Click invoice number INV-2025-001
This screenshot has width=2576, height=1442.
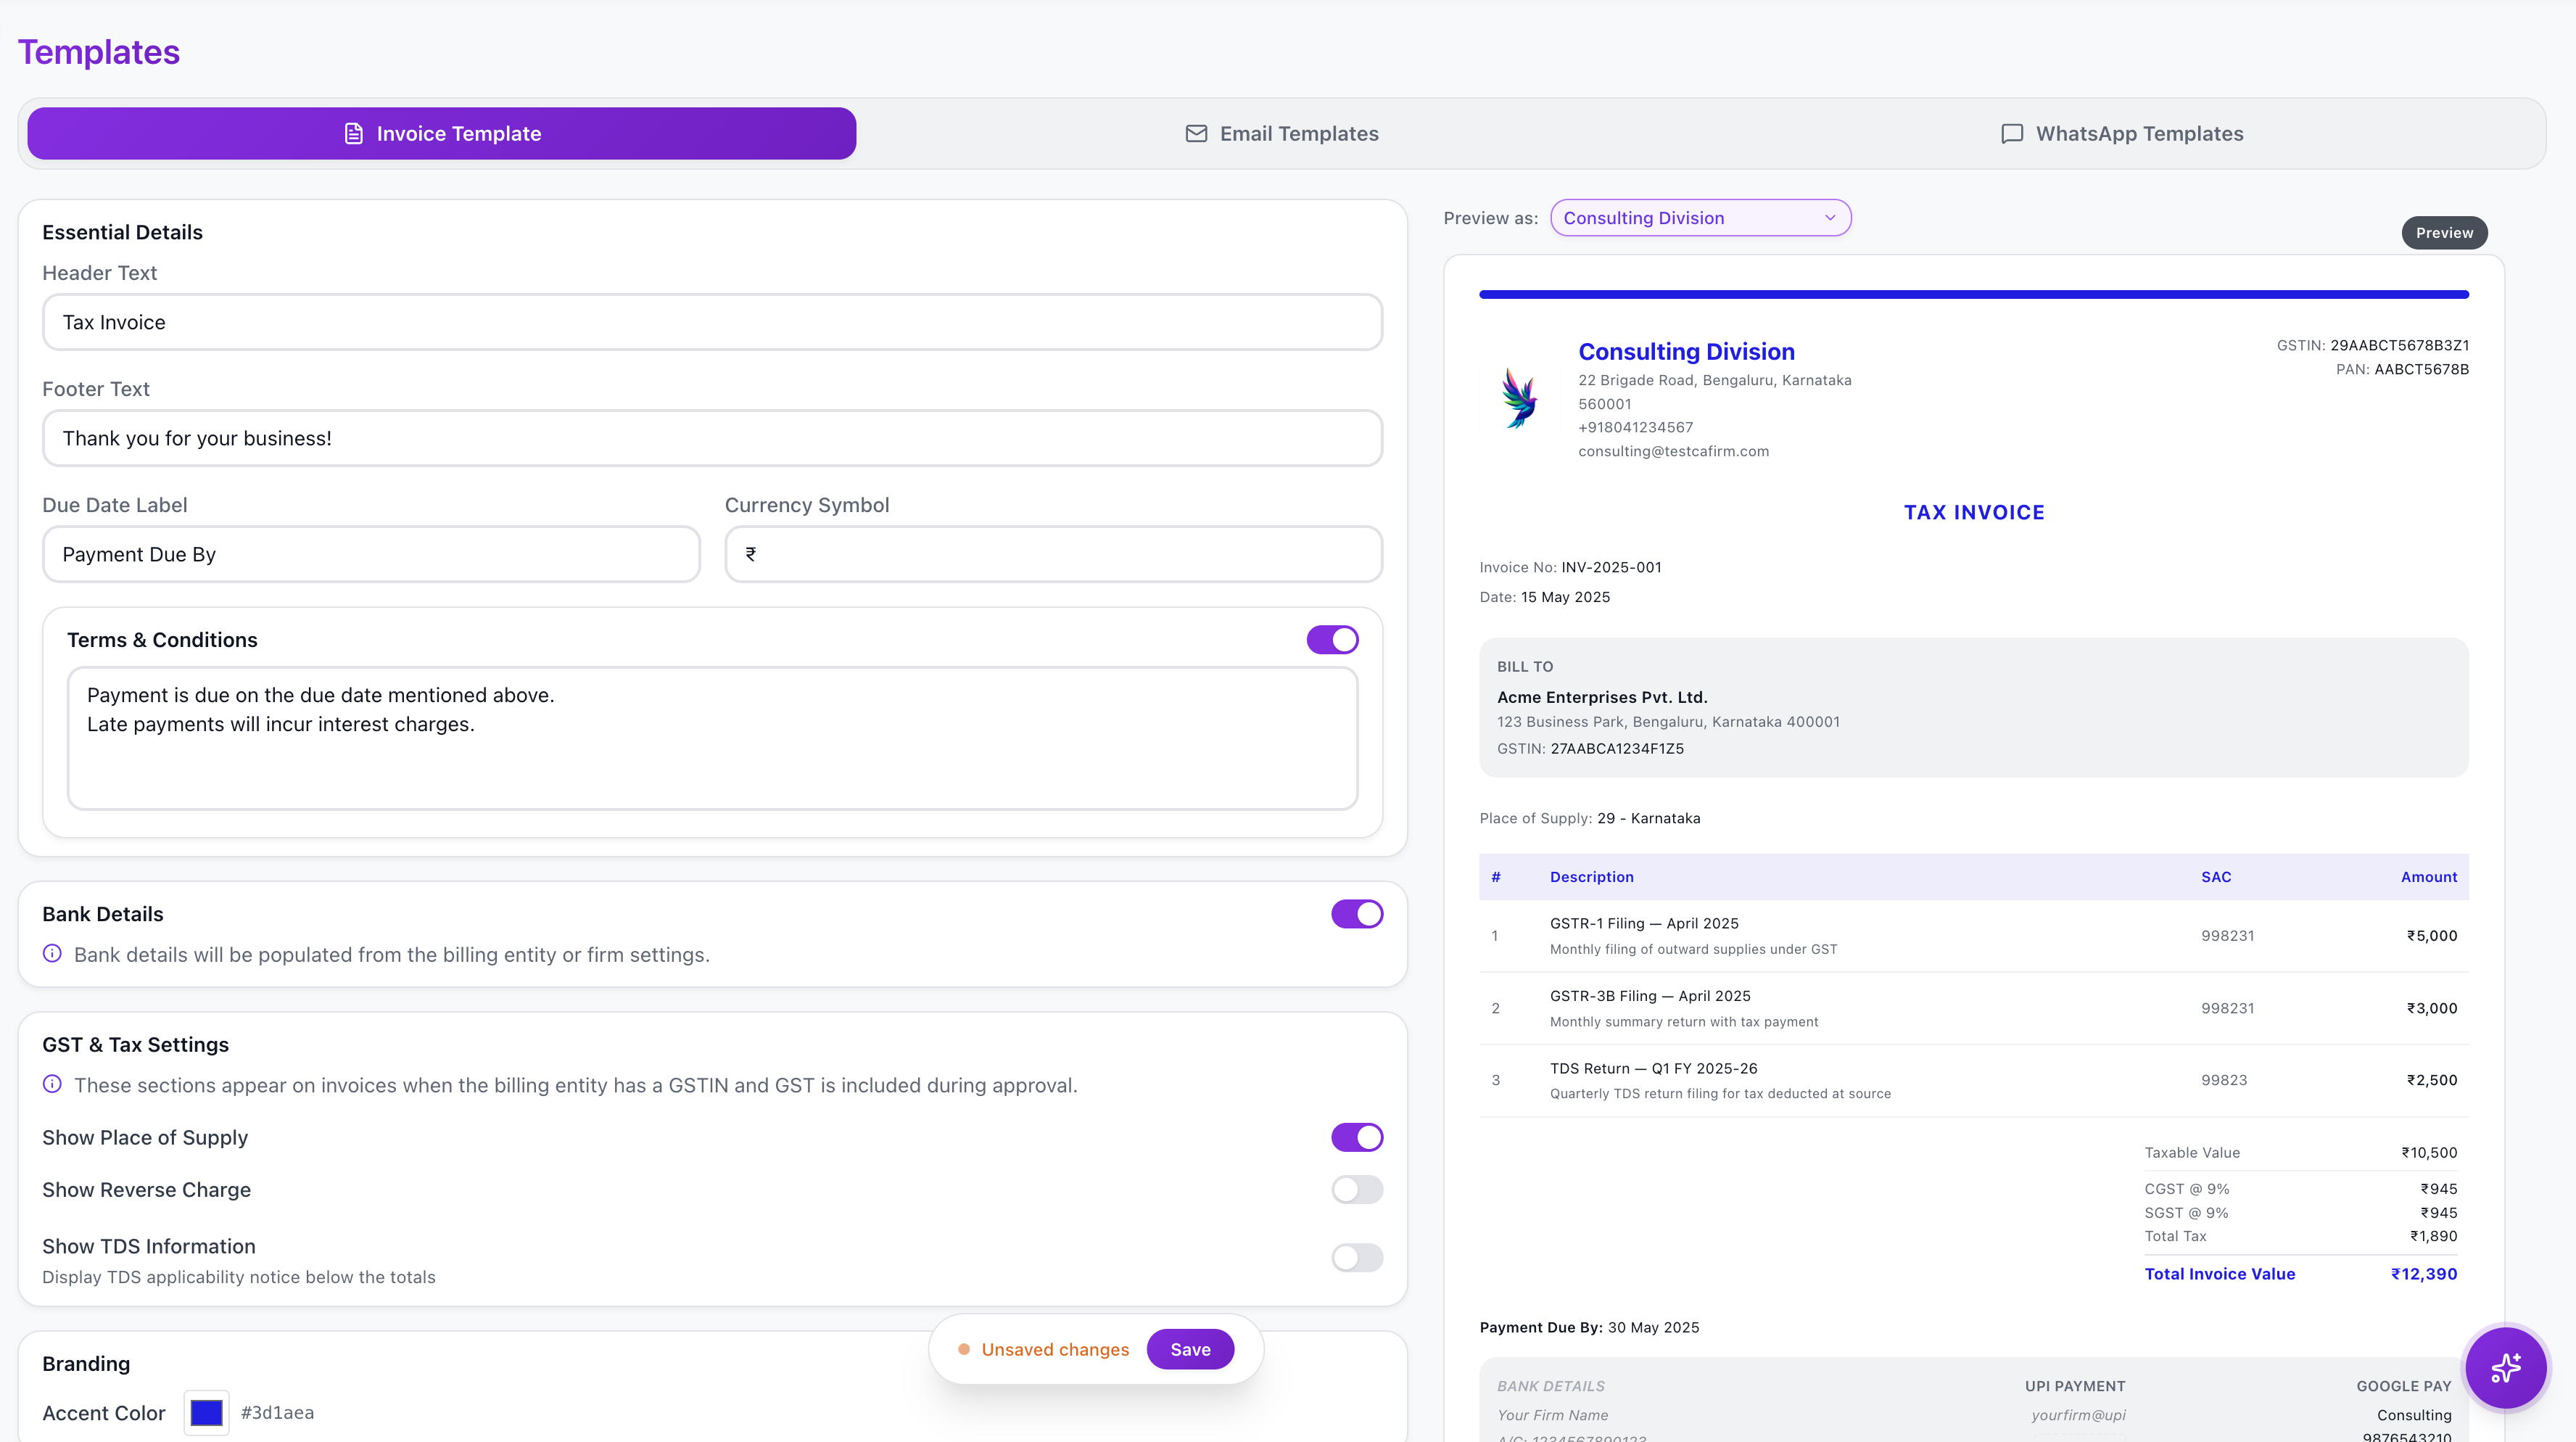tap(1611, 567)
